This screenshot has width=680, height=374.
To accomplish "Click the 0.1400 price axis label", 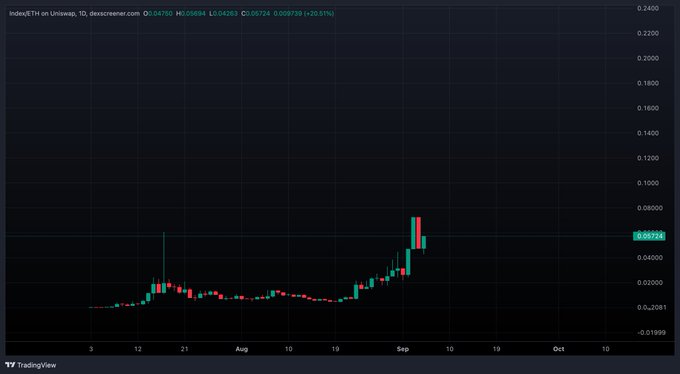I will tap(649, 133).
